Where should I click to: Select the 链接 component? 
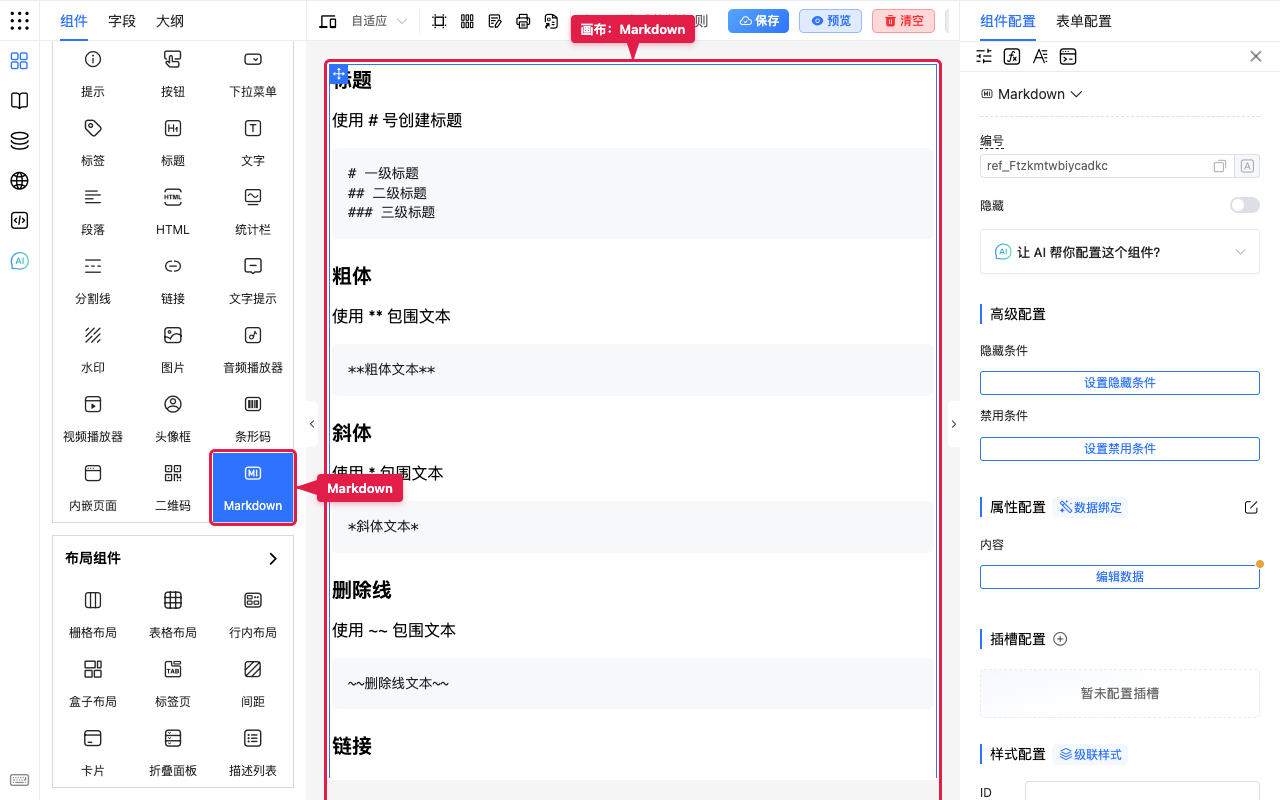(173, 280)
